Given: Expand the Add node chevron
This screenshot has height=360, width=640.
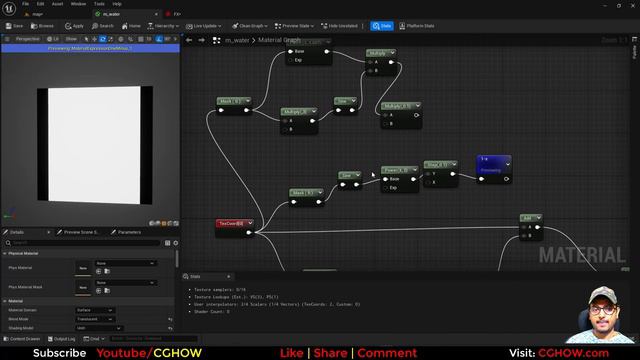Looking at the screenshot, I should (x=538, y=218).
